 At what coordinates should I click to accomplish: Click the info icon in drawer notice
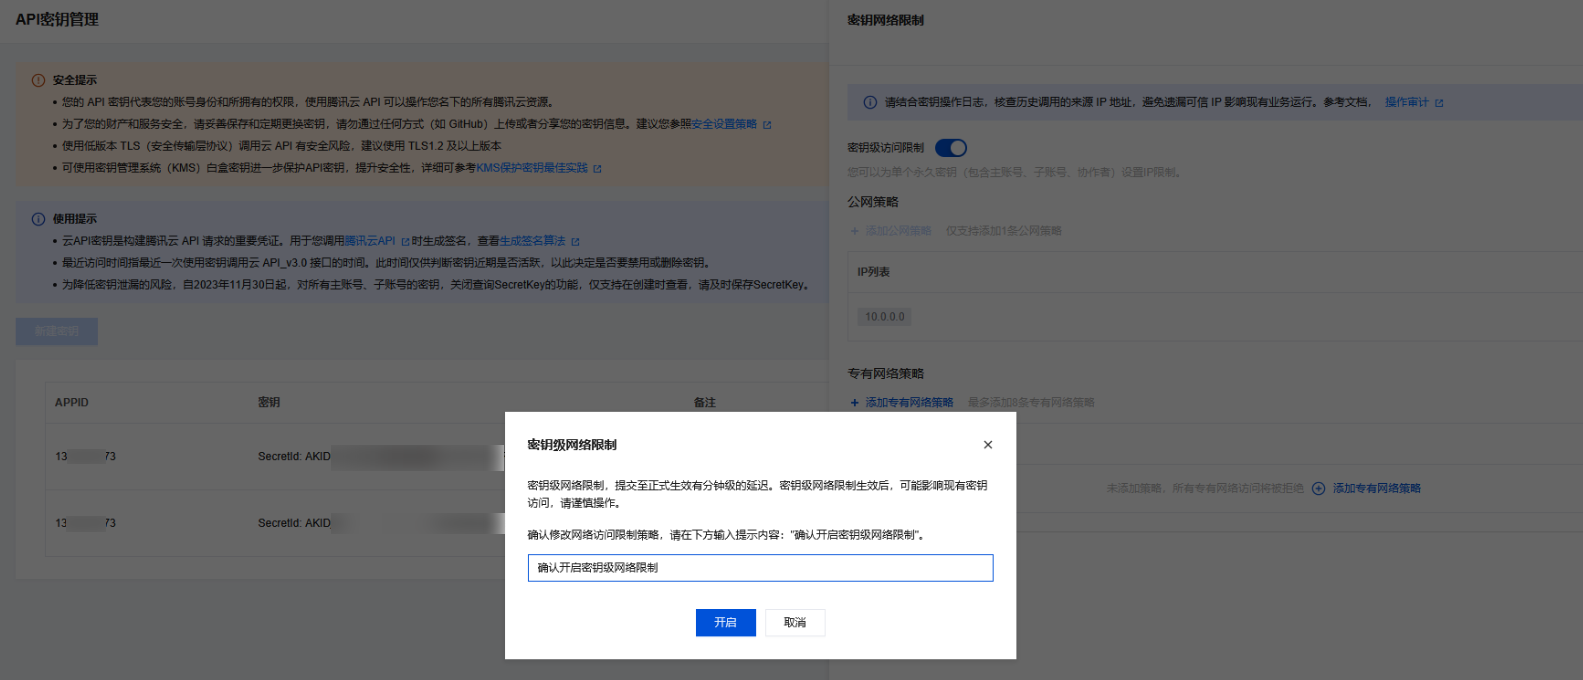pyautogui.click(x=870, y=102)
